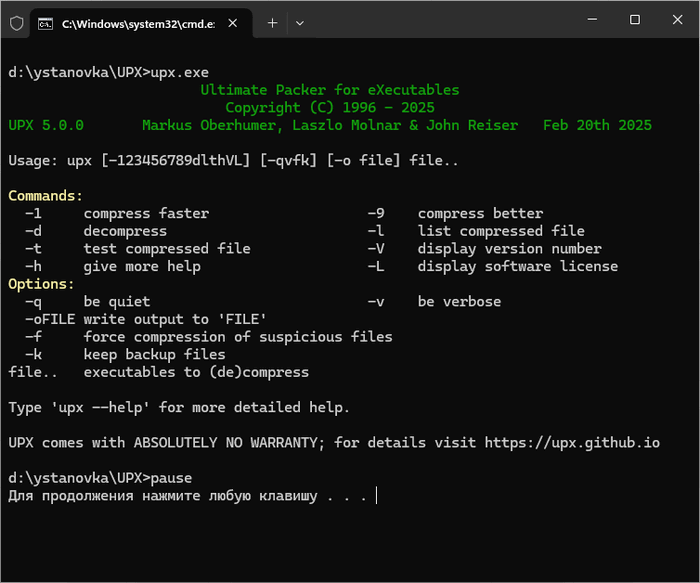
Task: Select the C:\Windows\system32\cmd.exe tab
Action: [141, 24]
